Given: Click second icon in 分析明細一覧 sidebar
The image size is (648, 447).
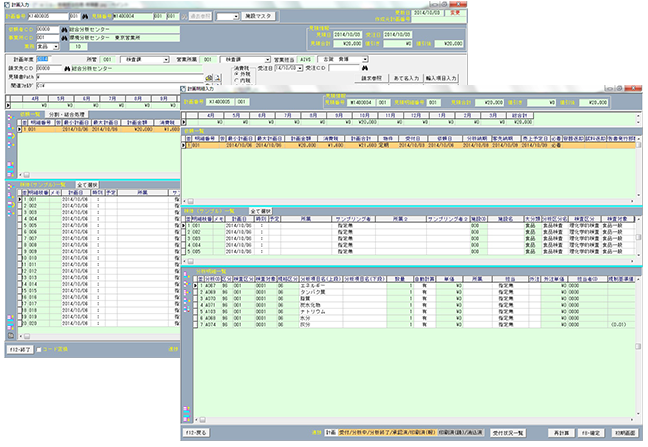Looking at the screenshot, I should (186, 283).
